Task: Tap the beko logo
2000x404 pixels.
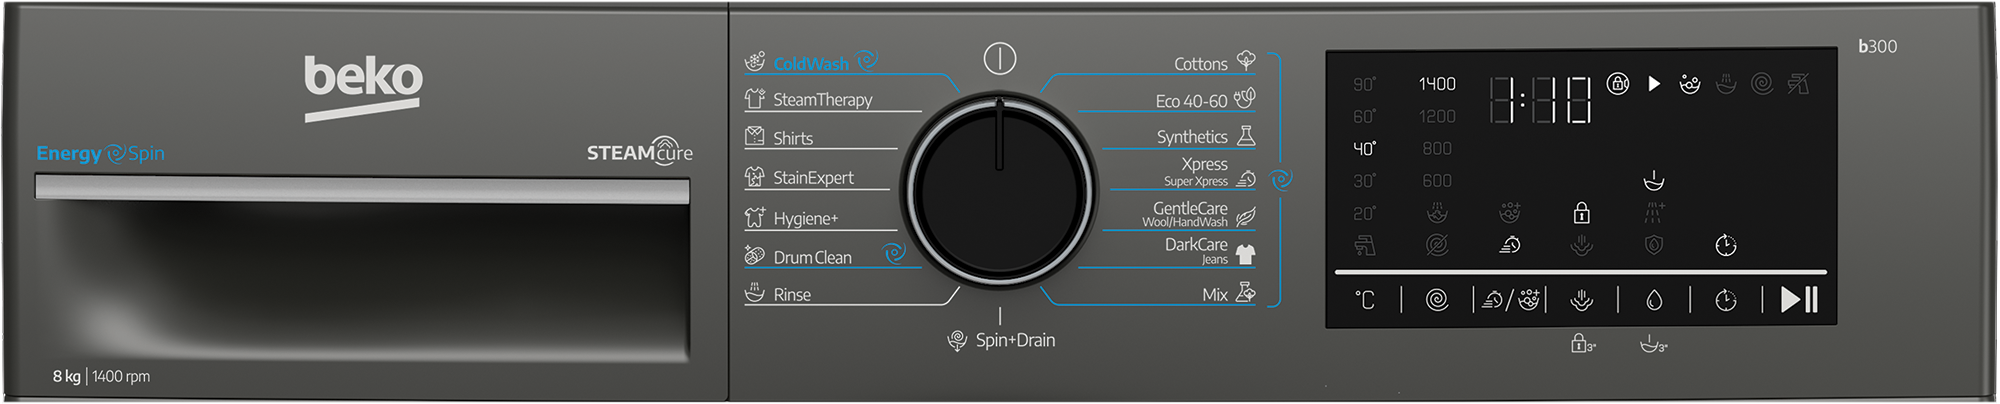Action: (x=364, y=88)
